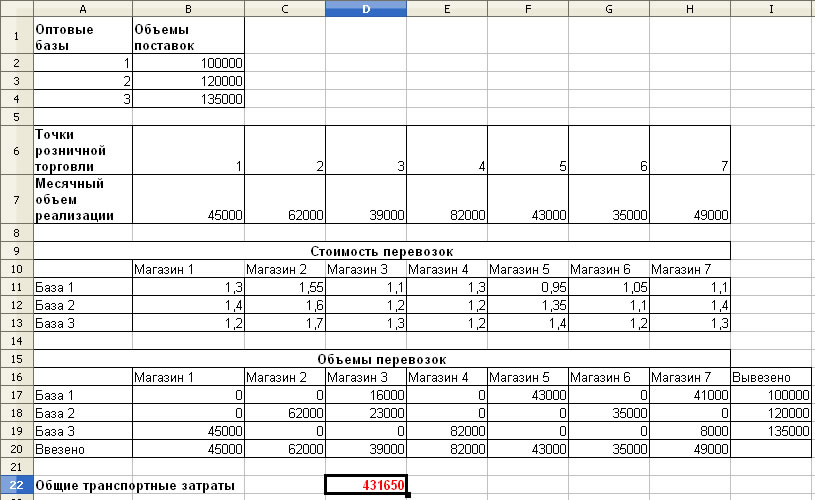Select monthly volume cell 35000 in row 7

[609, 200]
